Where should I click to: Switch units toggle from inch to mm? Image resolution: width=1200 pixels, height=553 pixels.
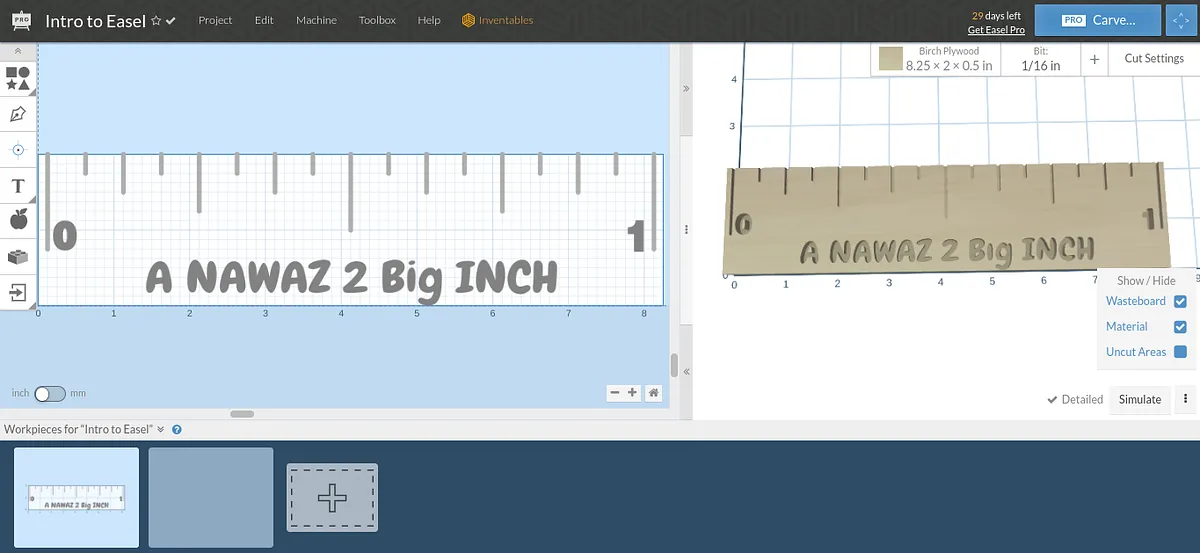(49, 394)
